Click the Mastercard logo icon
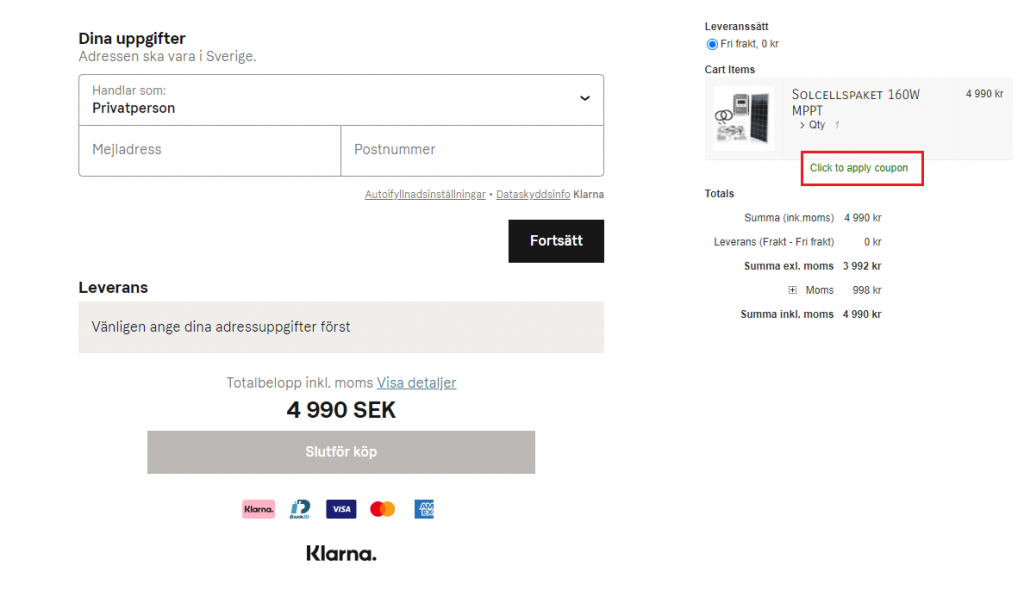Viewport: 1024px width, 597px height. [x=382, y=509]
